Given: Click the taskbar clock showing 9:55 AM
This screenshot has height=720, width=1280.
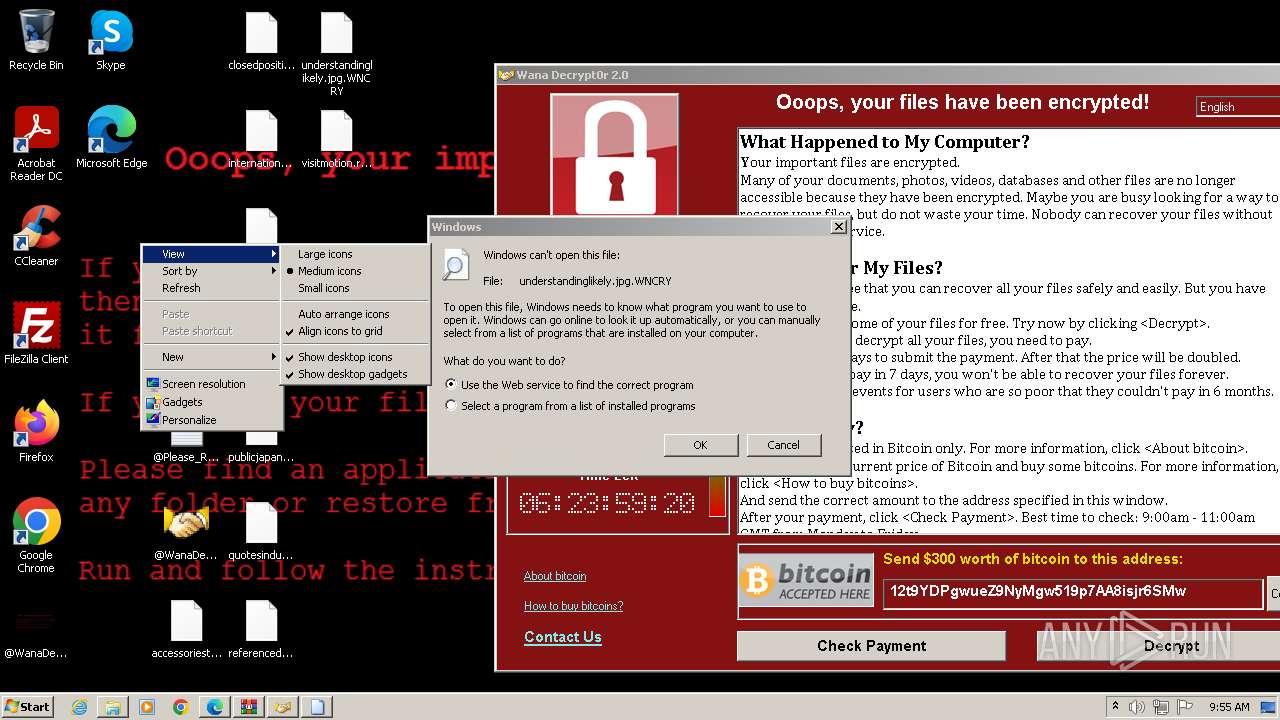Looking at the screenshot, I should click(x=1228, y=707).
